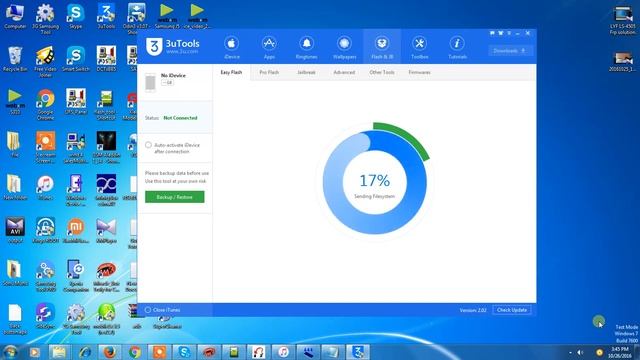Open the LYF LS-4505 Frp solution icon

(623, 20)
